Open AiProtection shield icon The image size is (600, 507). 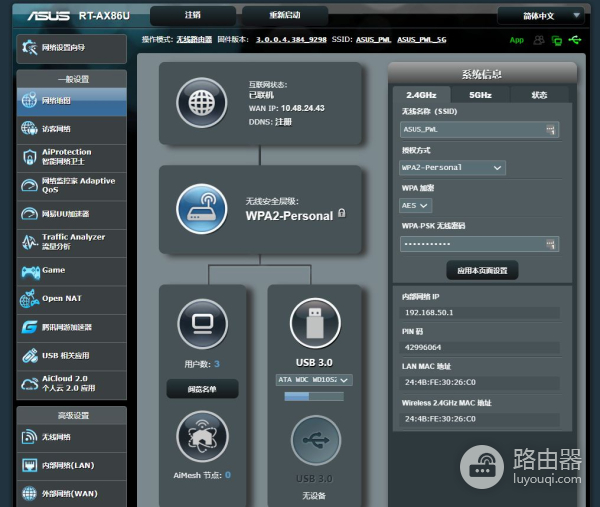[29, 157]
